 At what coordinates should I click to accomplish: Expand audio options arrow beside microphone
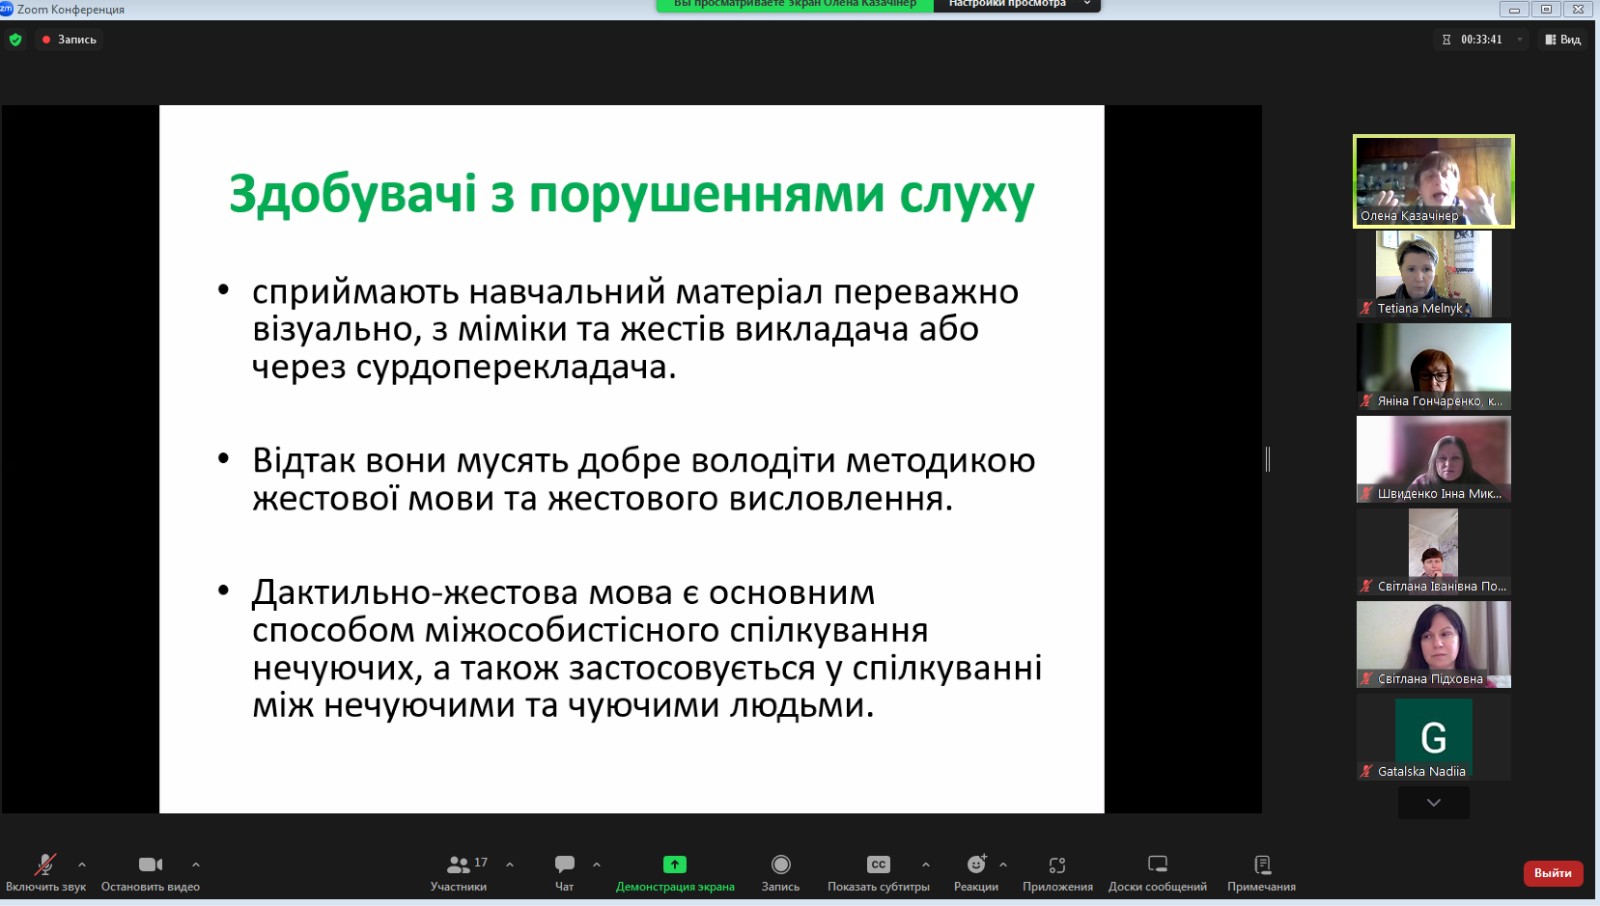click(82, 864)
